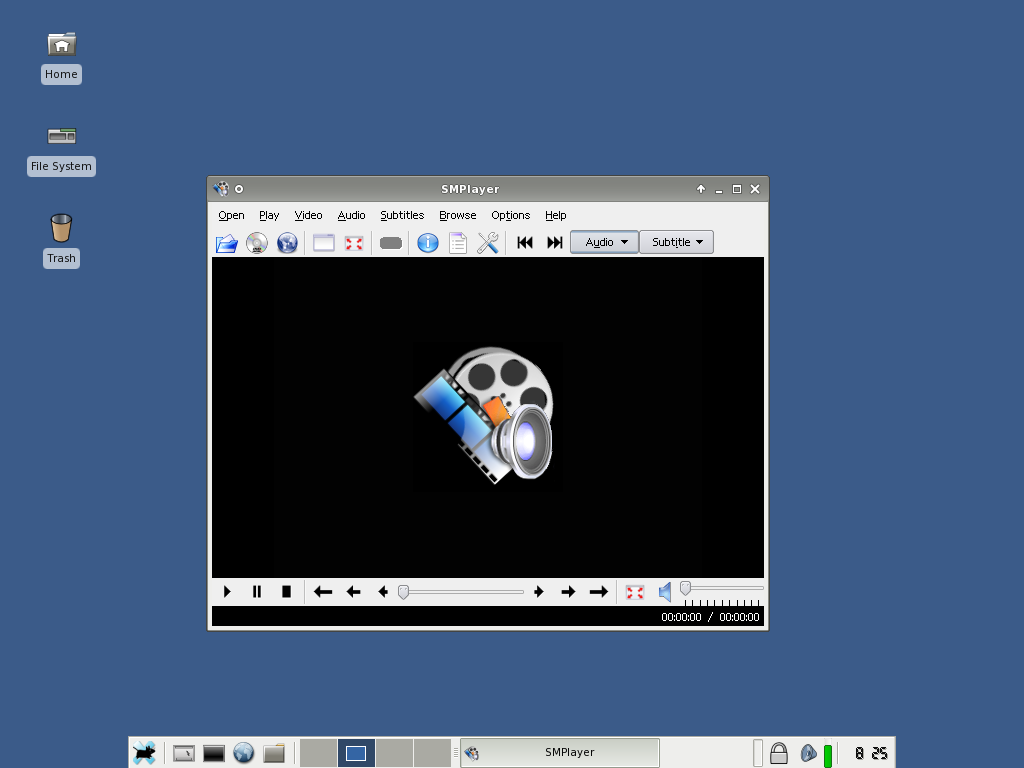Image resolution: width=1024 pixels, height=768 pixels.
Task: Open the Open menu
Action: click(231, 216)
